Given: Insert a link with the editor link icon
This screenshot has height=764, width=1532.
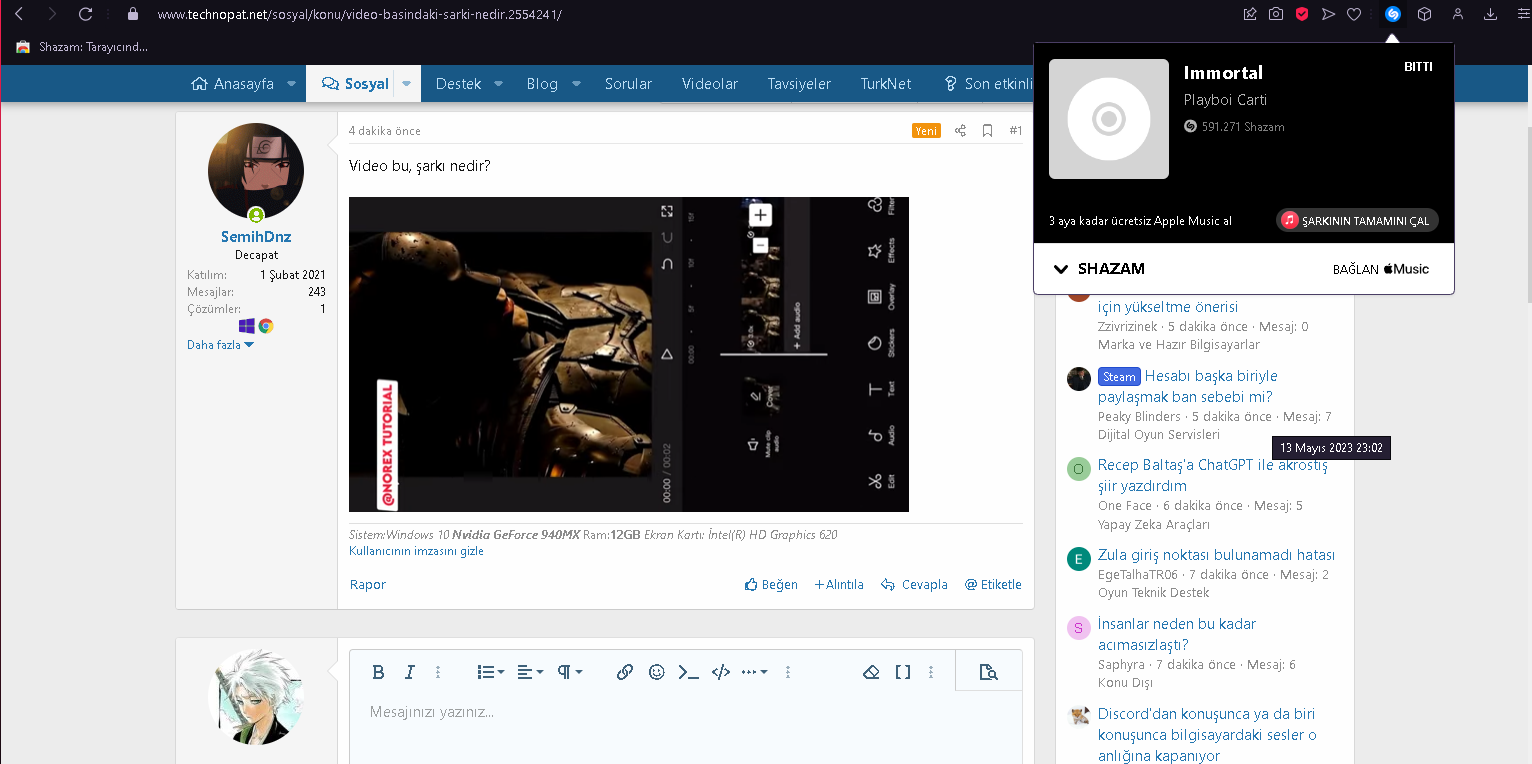Looking at the screenshot, I should tap(625, 672).
